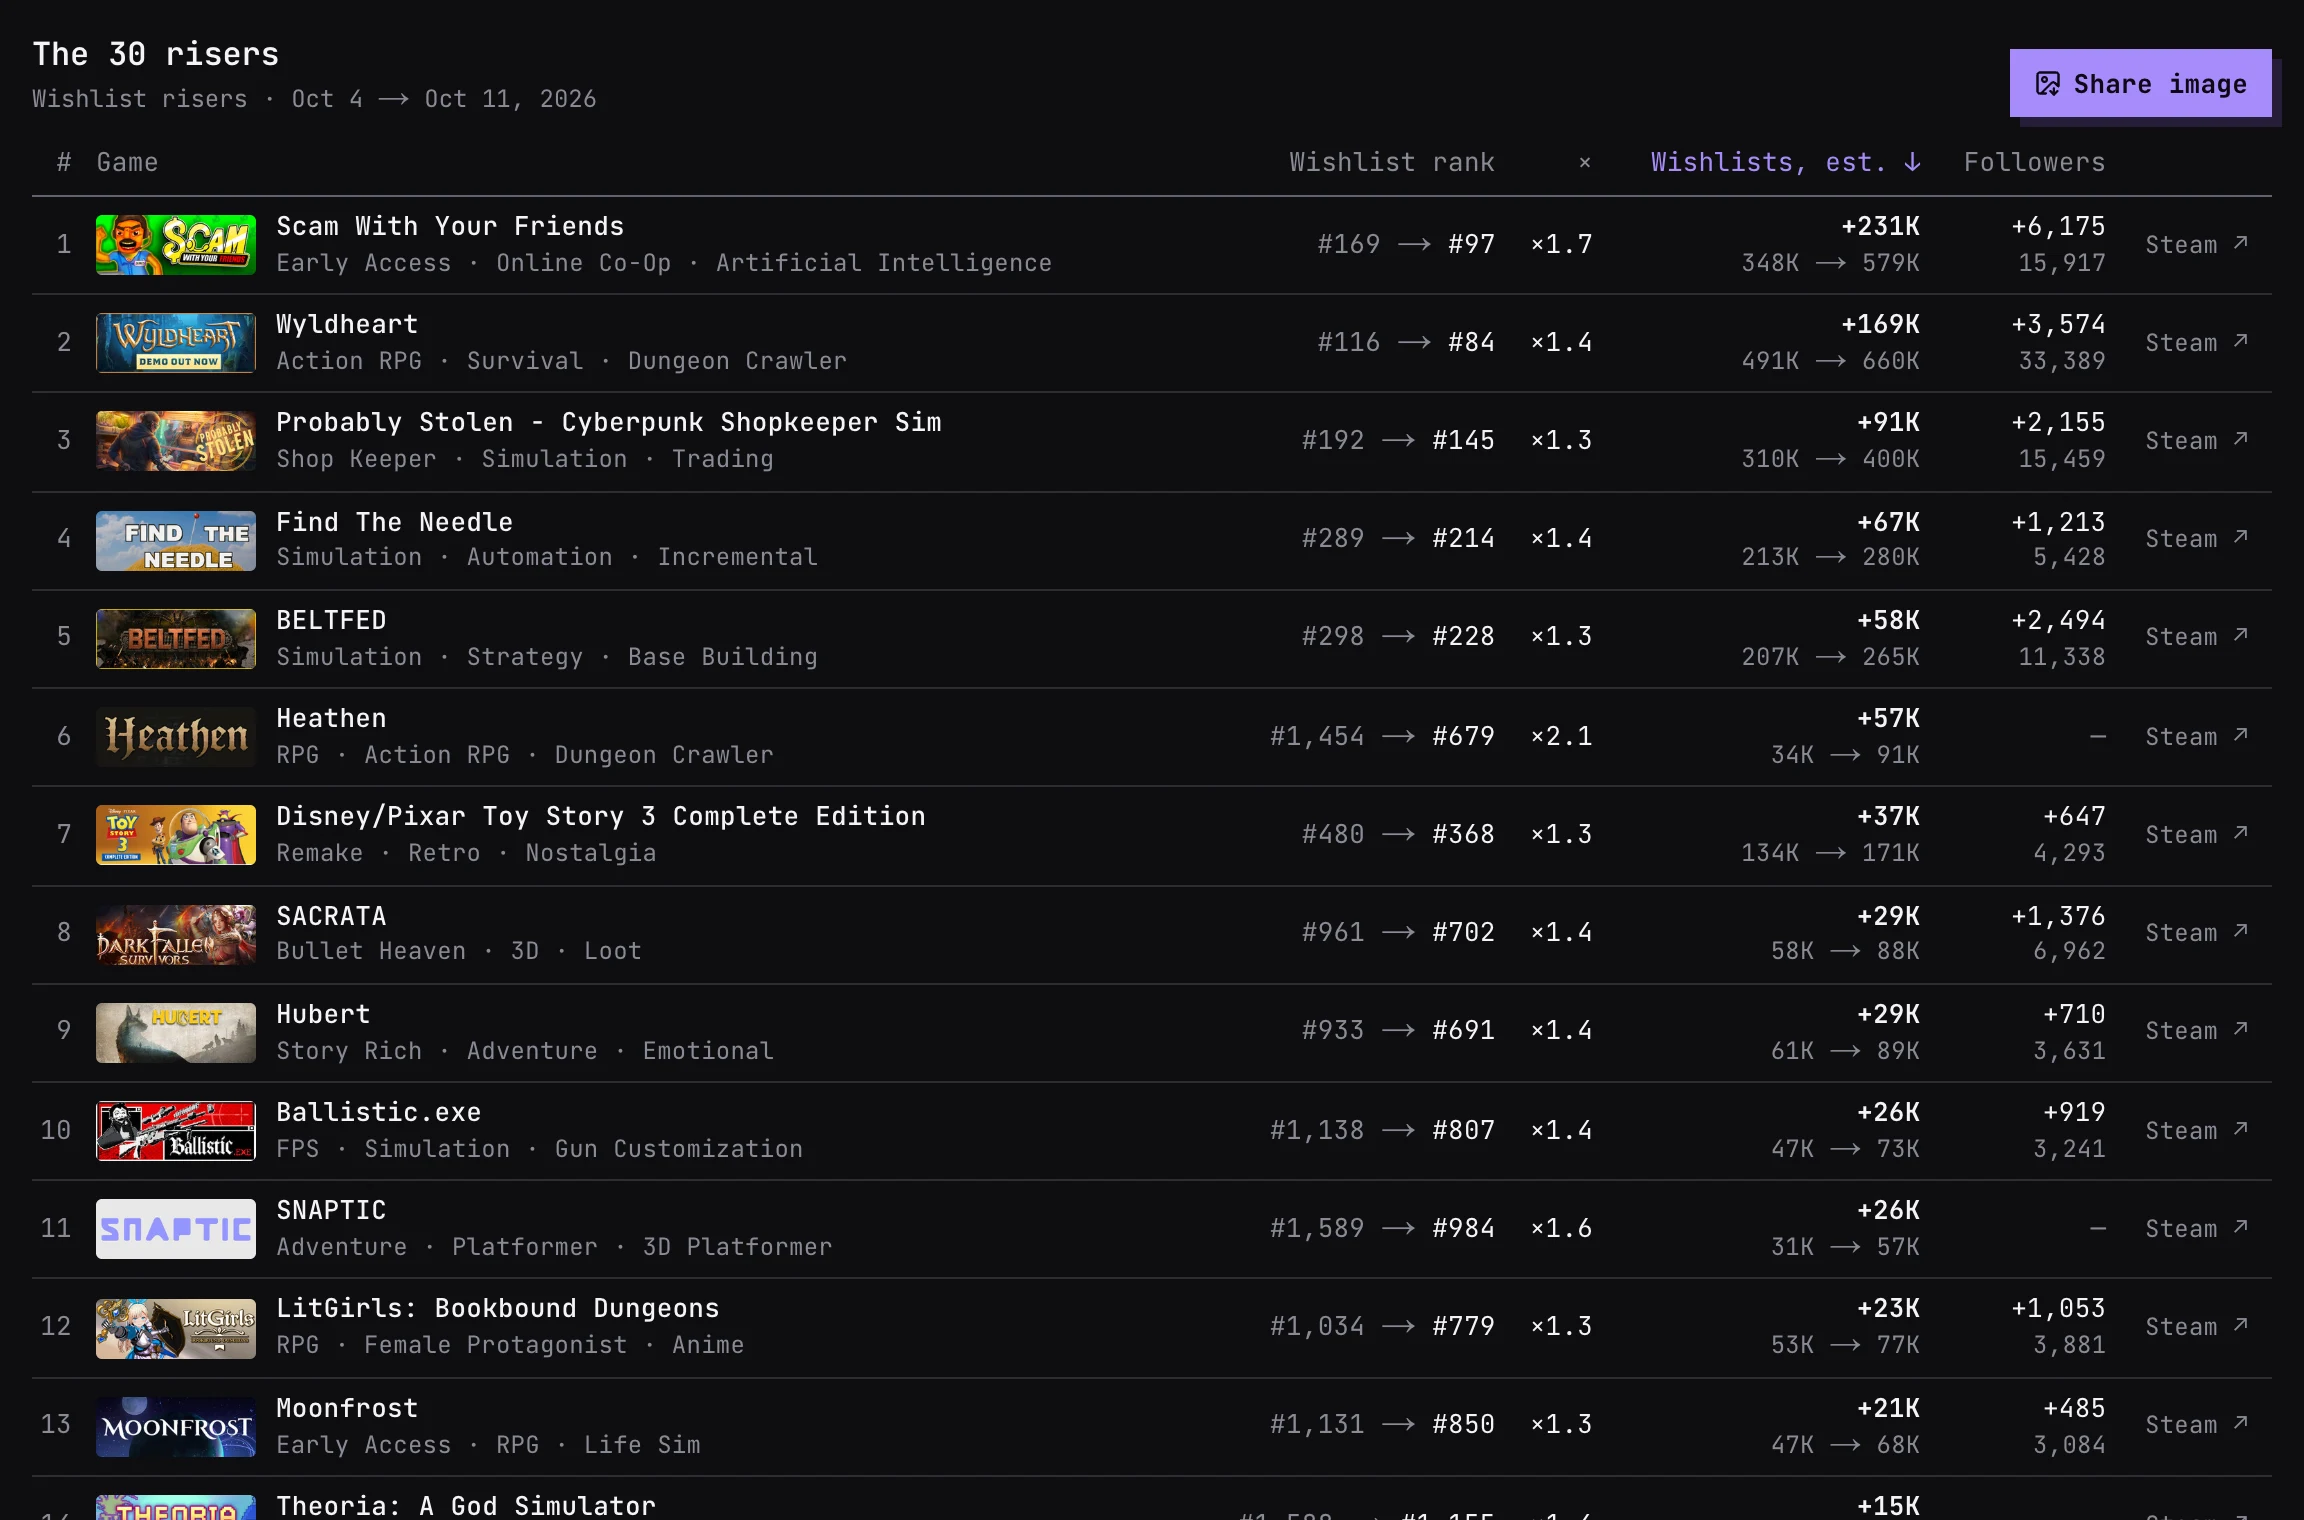Sort by Followers column header

2034,162
